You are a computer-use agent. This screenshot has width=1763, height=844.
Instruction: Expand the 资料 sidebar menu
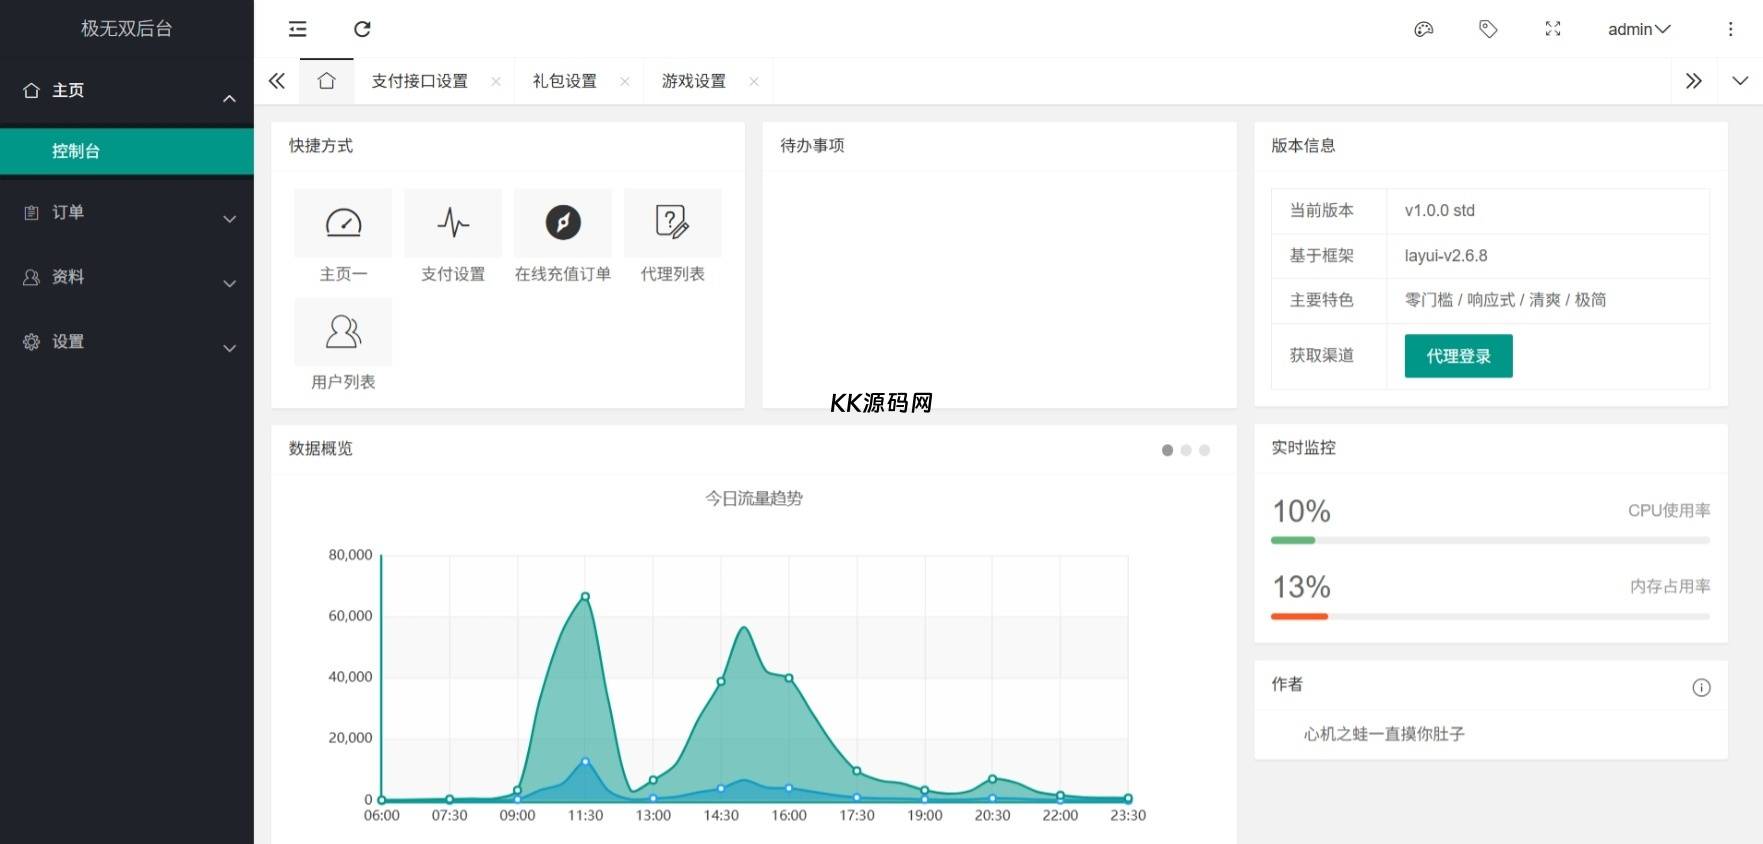pos(126,278)
